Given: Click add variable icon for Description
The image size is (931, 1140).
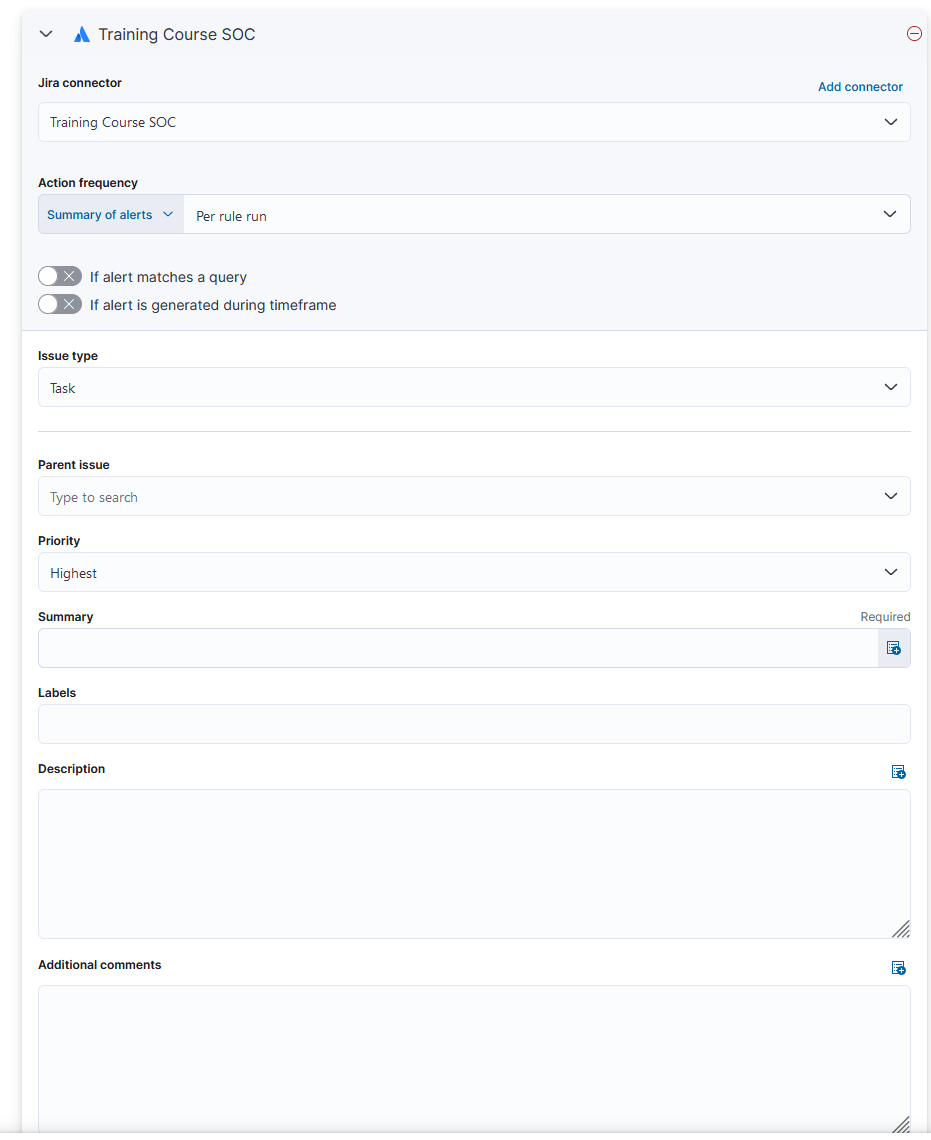Looking at the screenshot, I should [898, 772].
